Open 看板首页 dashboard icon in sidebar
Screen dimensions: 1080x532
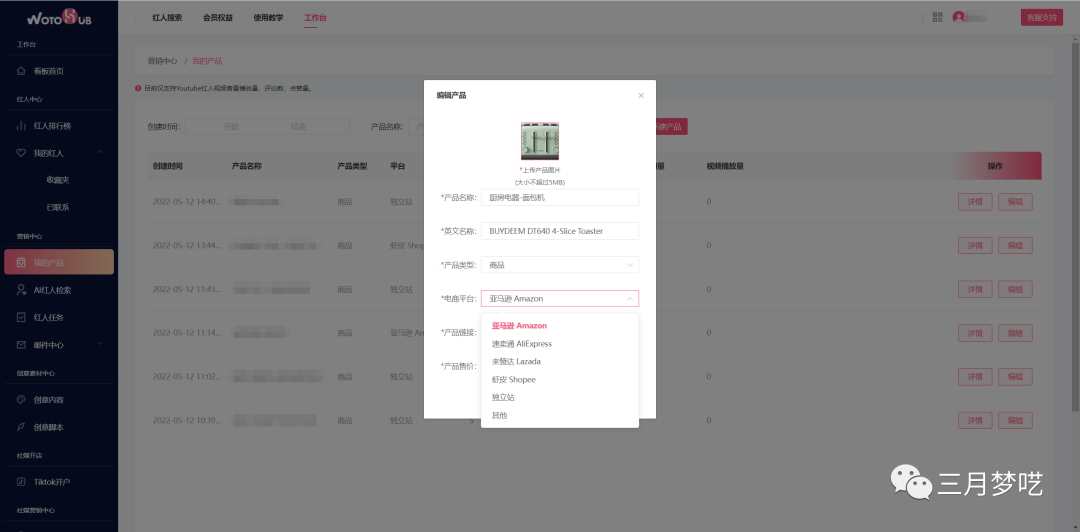(x=21, y=71)
